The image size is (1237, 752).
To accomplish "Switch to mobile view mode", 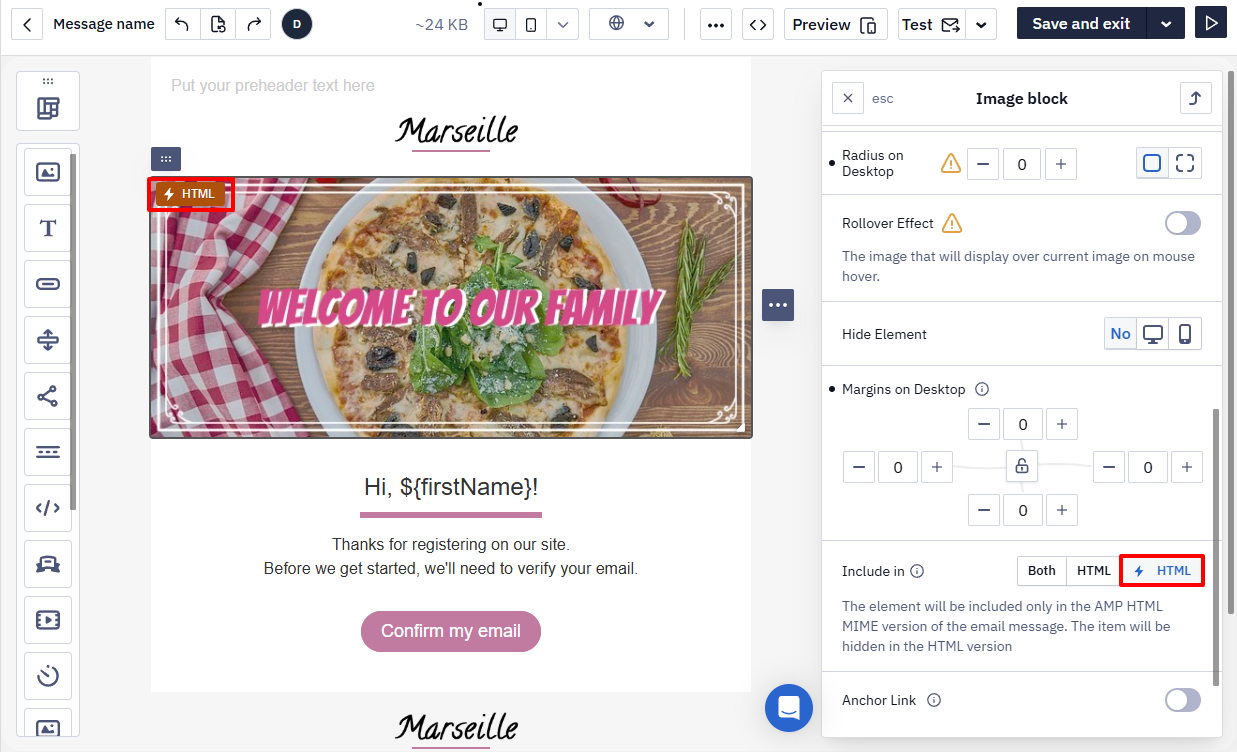I will pos(531,24).
